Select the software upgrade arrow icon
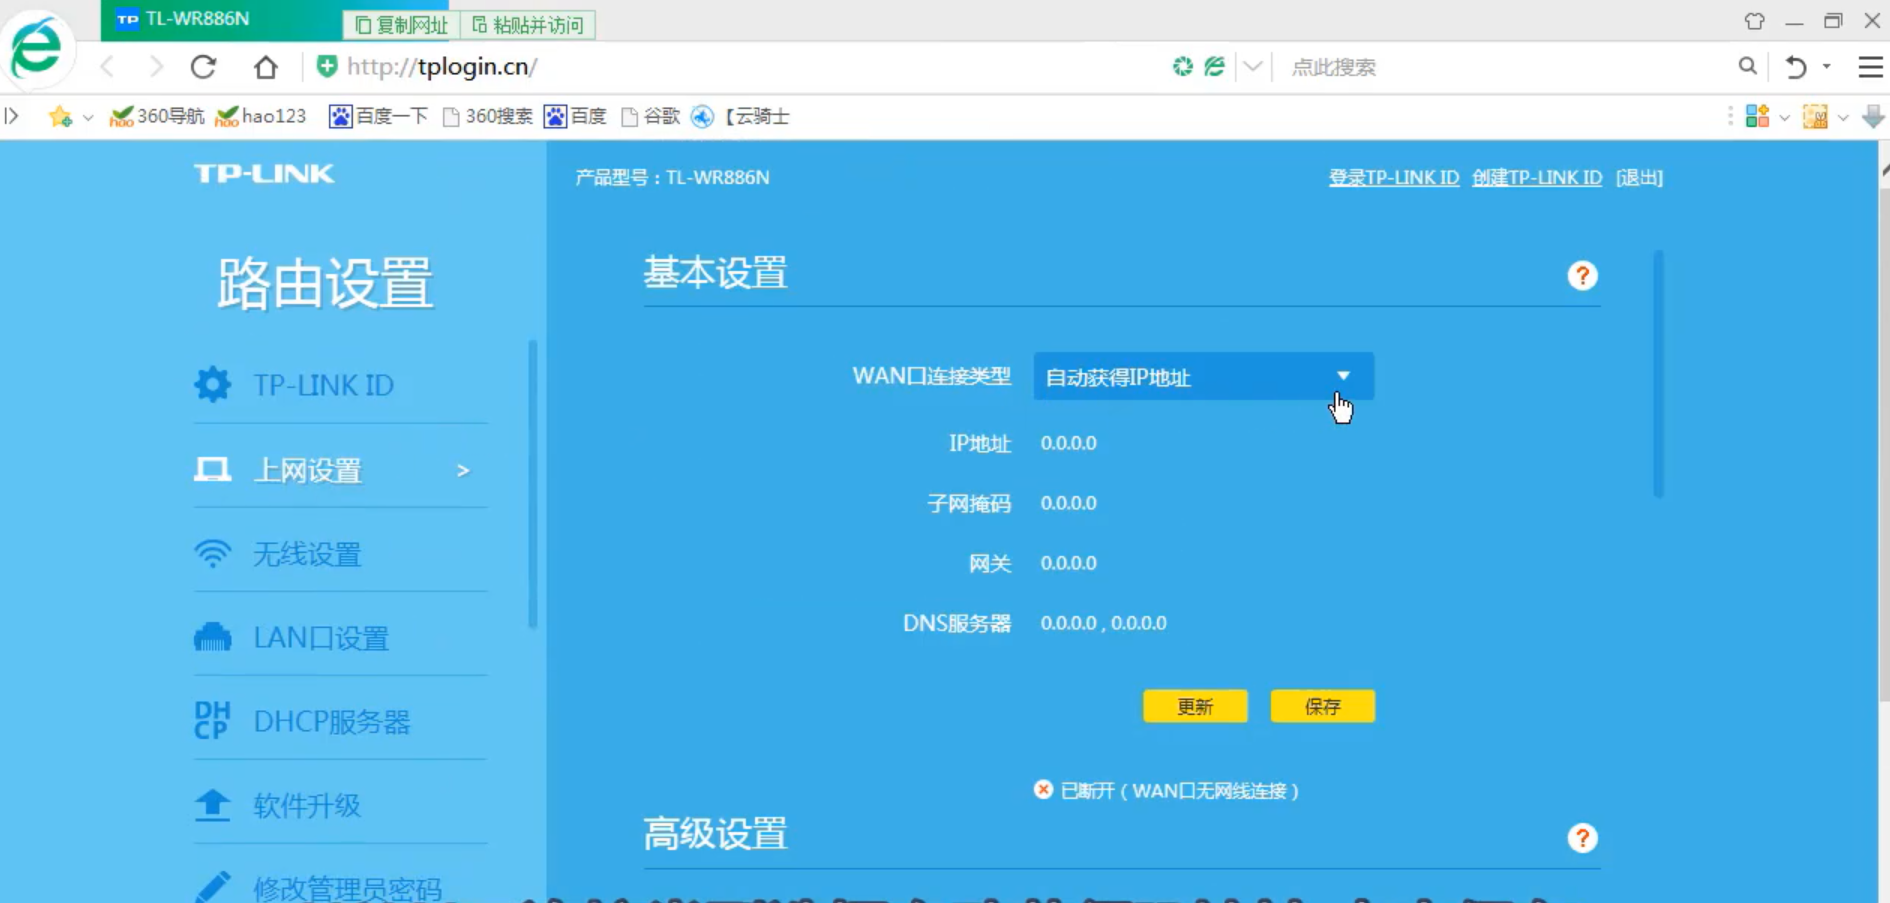1890x903 pixels. [x=212, y=805]
